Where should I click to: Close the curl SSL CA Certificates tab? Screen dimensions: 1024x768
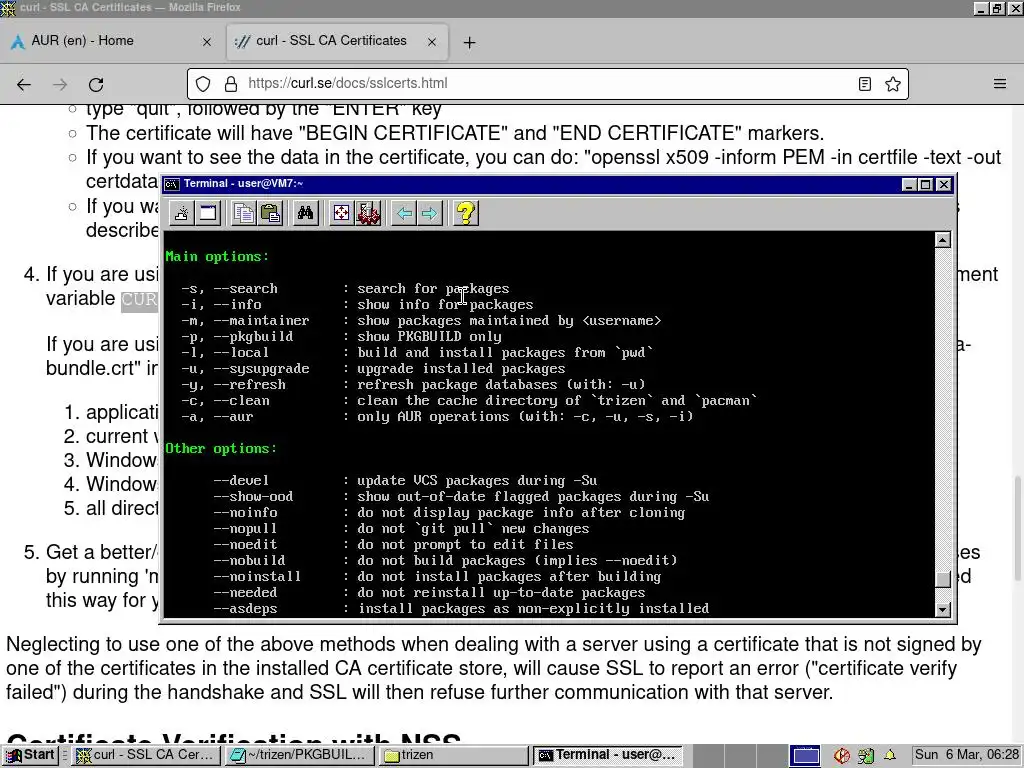pos(432,42)
